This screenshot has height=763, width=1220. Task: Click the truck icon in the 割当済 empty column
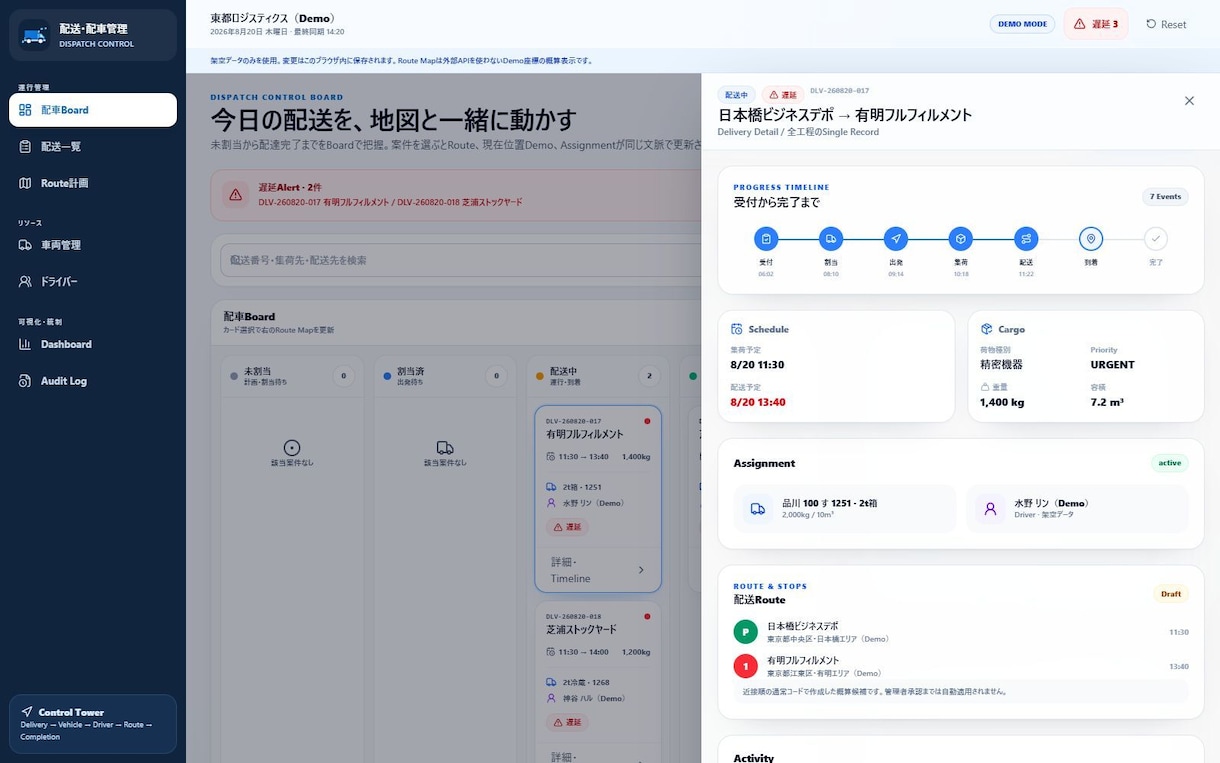(x=445, y=448)
